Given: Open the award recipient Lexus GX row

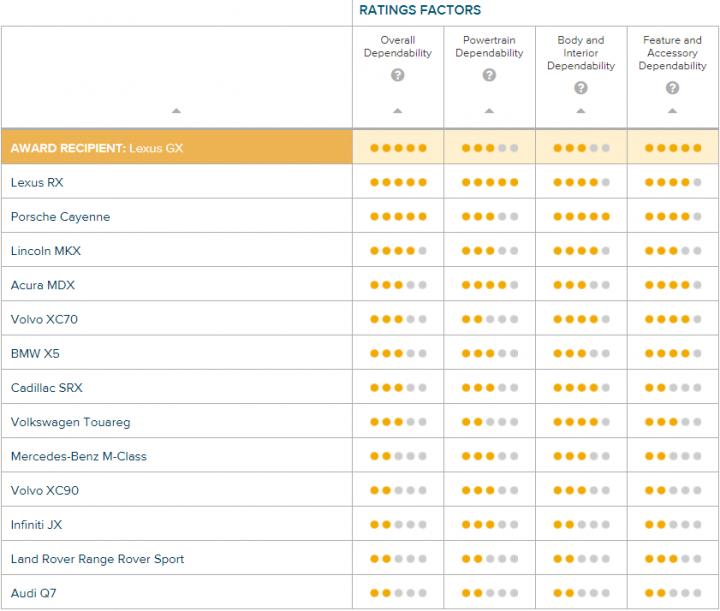Looking at the screenshot, I should [x=177, y=147].
